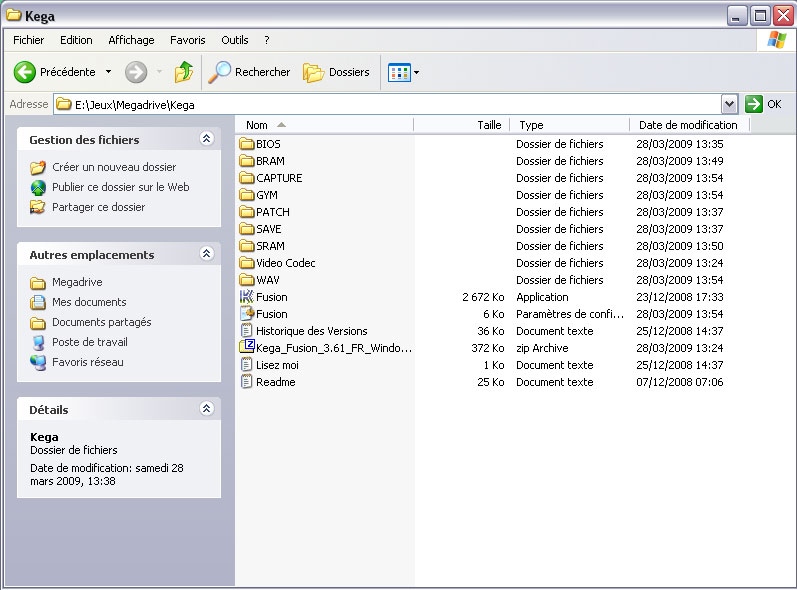Click the SAVE folder icon
The height and width of the screenshot is (590, 797).
click(x=247, y=229)
